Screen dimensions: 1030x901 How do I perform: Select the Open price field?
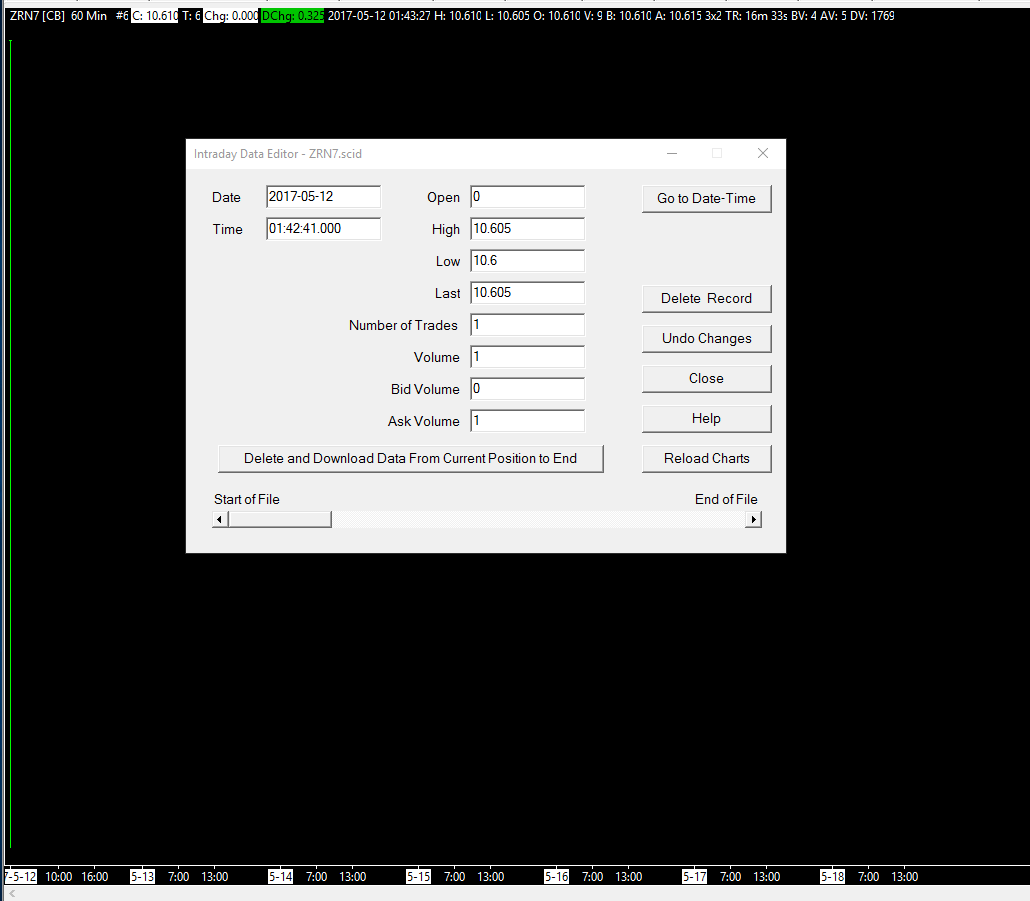(x=527, y=196)
